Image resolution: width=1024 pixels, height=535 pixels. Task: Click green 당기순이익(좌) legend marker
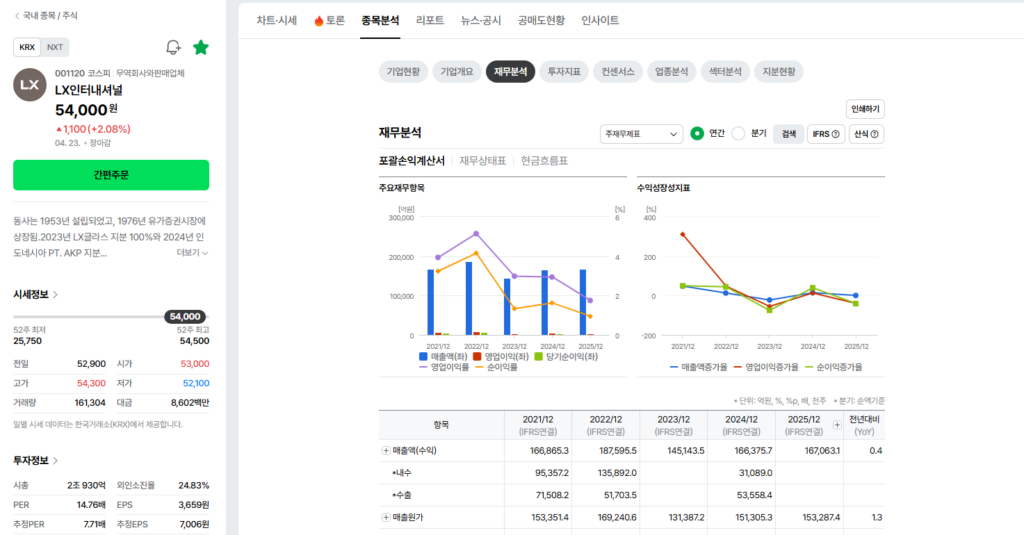539,357
